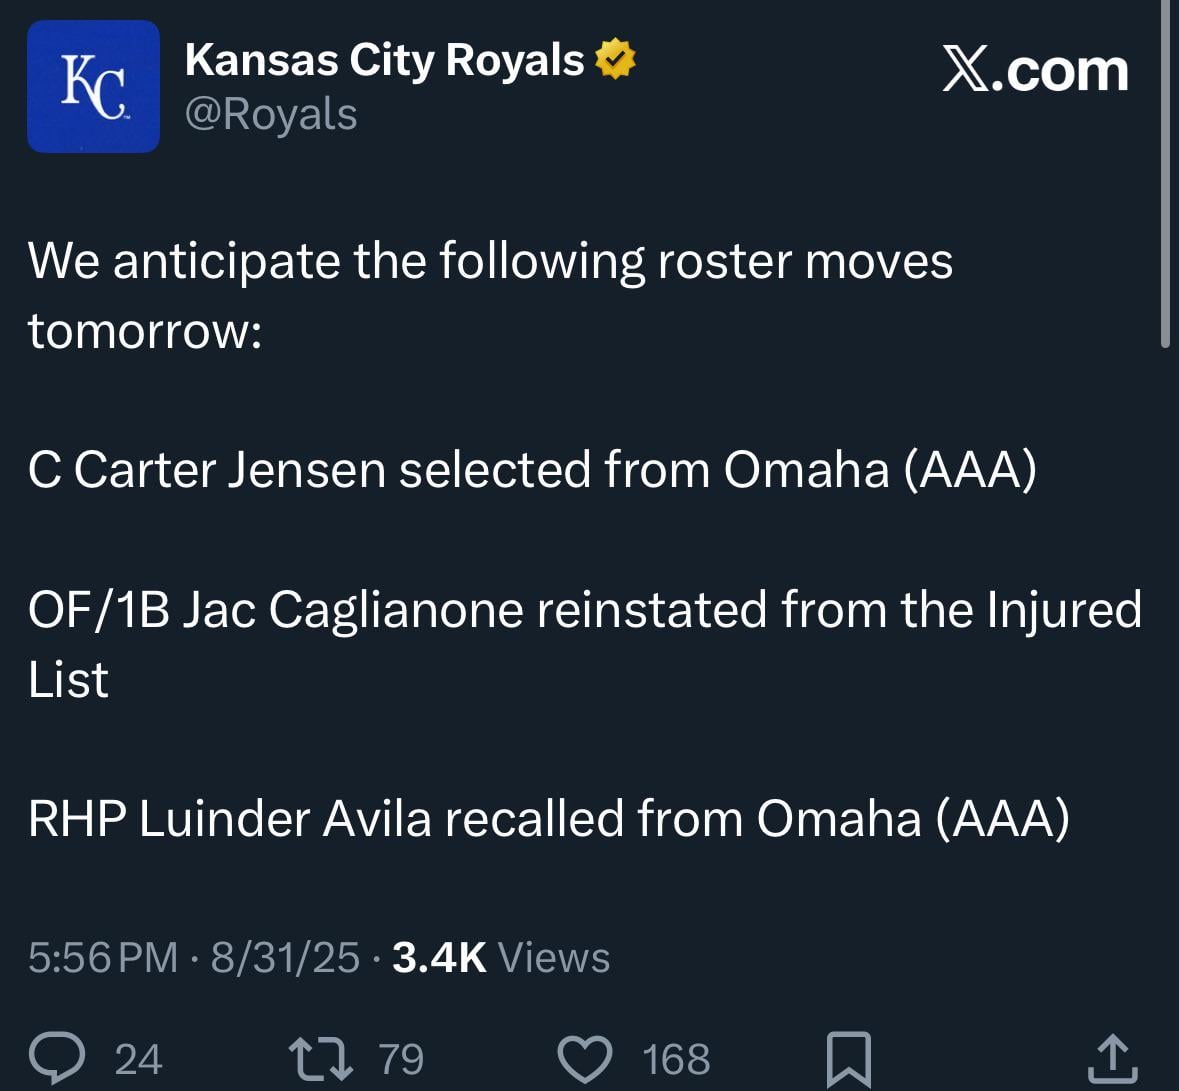
Task: Click the gold verified badge
Action: pyautogui.click(x=615, y=60)
